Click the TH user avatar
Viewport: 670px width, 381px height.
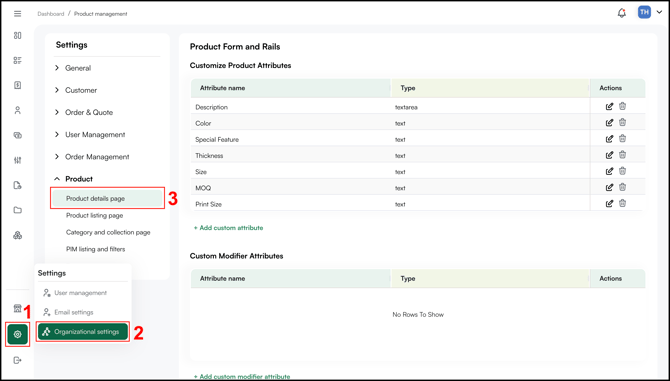(x=644, y=12)
